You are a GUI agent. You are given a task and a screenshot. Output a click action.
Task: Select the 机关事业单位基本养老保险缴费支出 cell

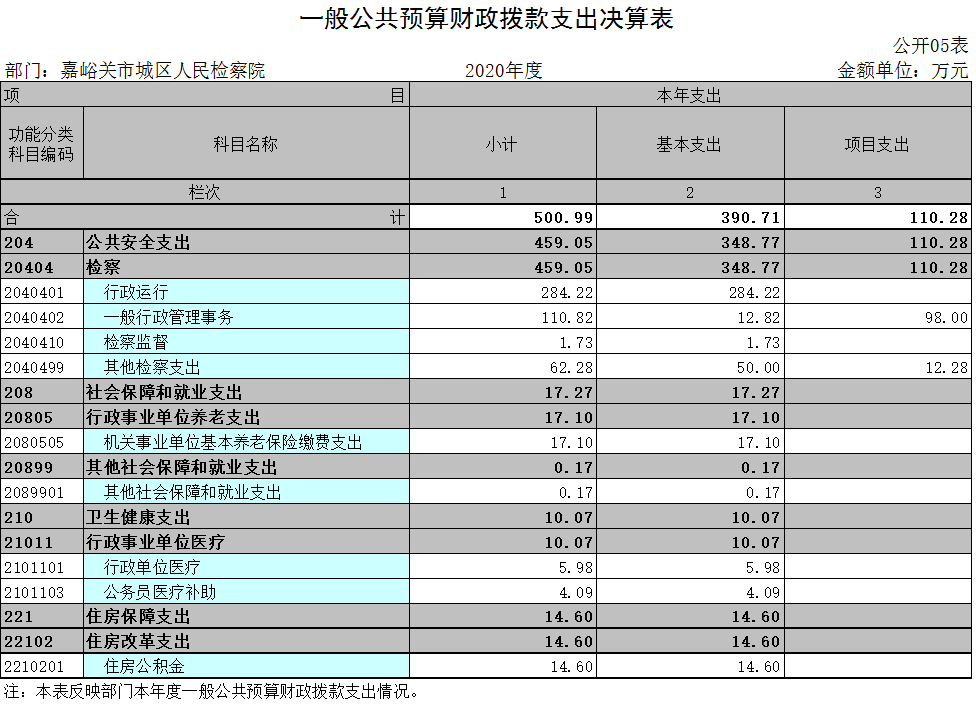point(246,442)
